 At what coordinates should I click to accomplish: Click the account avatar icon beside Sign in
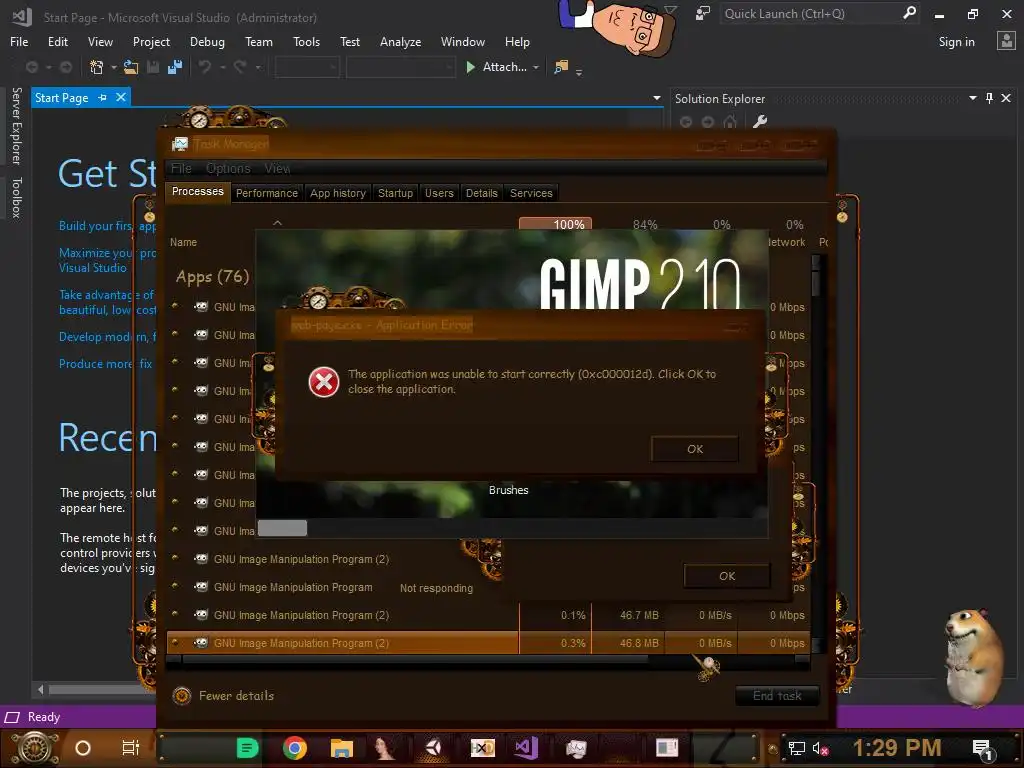tap(1006, 41)
